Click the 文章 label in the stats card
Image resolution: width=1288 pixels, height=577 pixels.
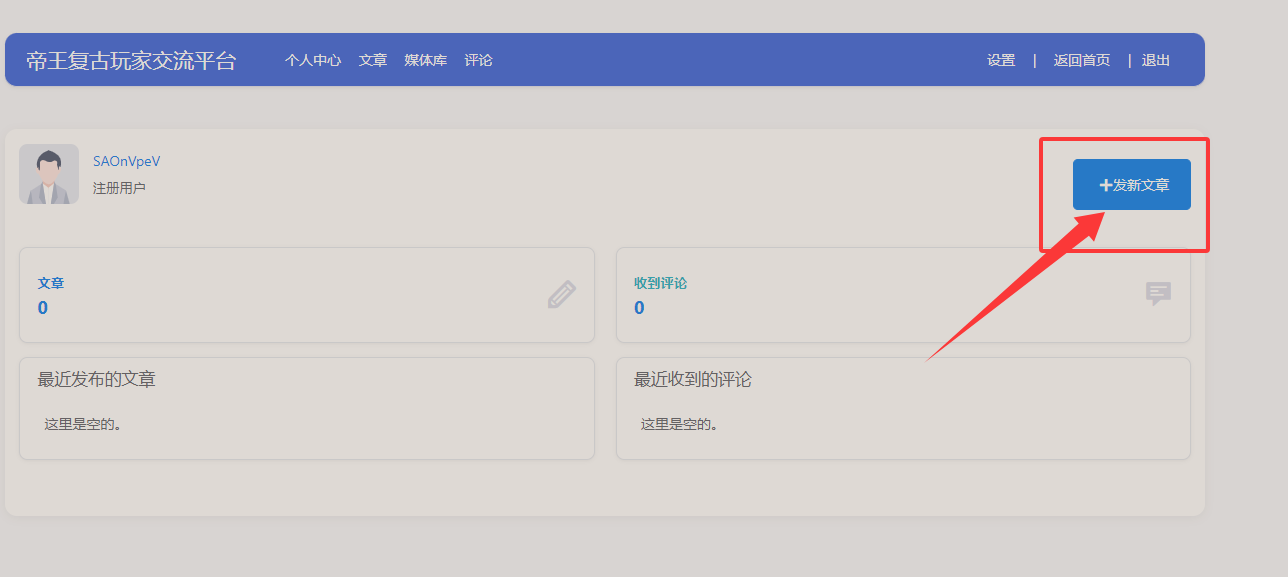tap(51, 283)
